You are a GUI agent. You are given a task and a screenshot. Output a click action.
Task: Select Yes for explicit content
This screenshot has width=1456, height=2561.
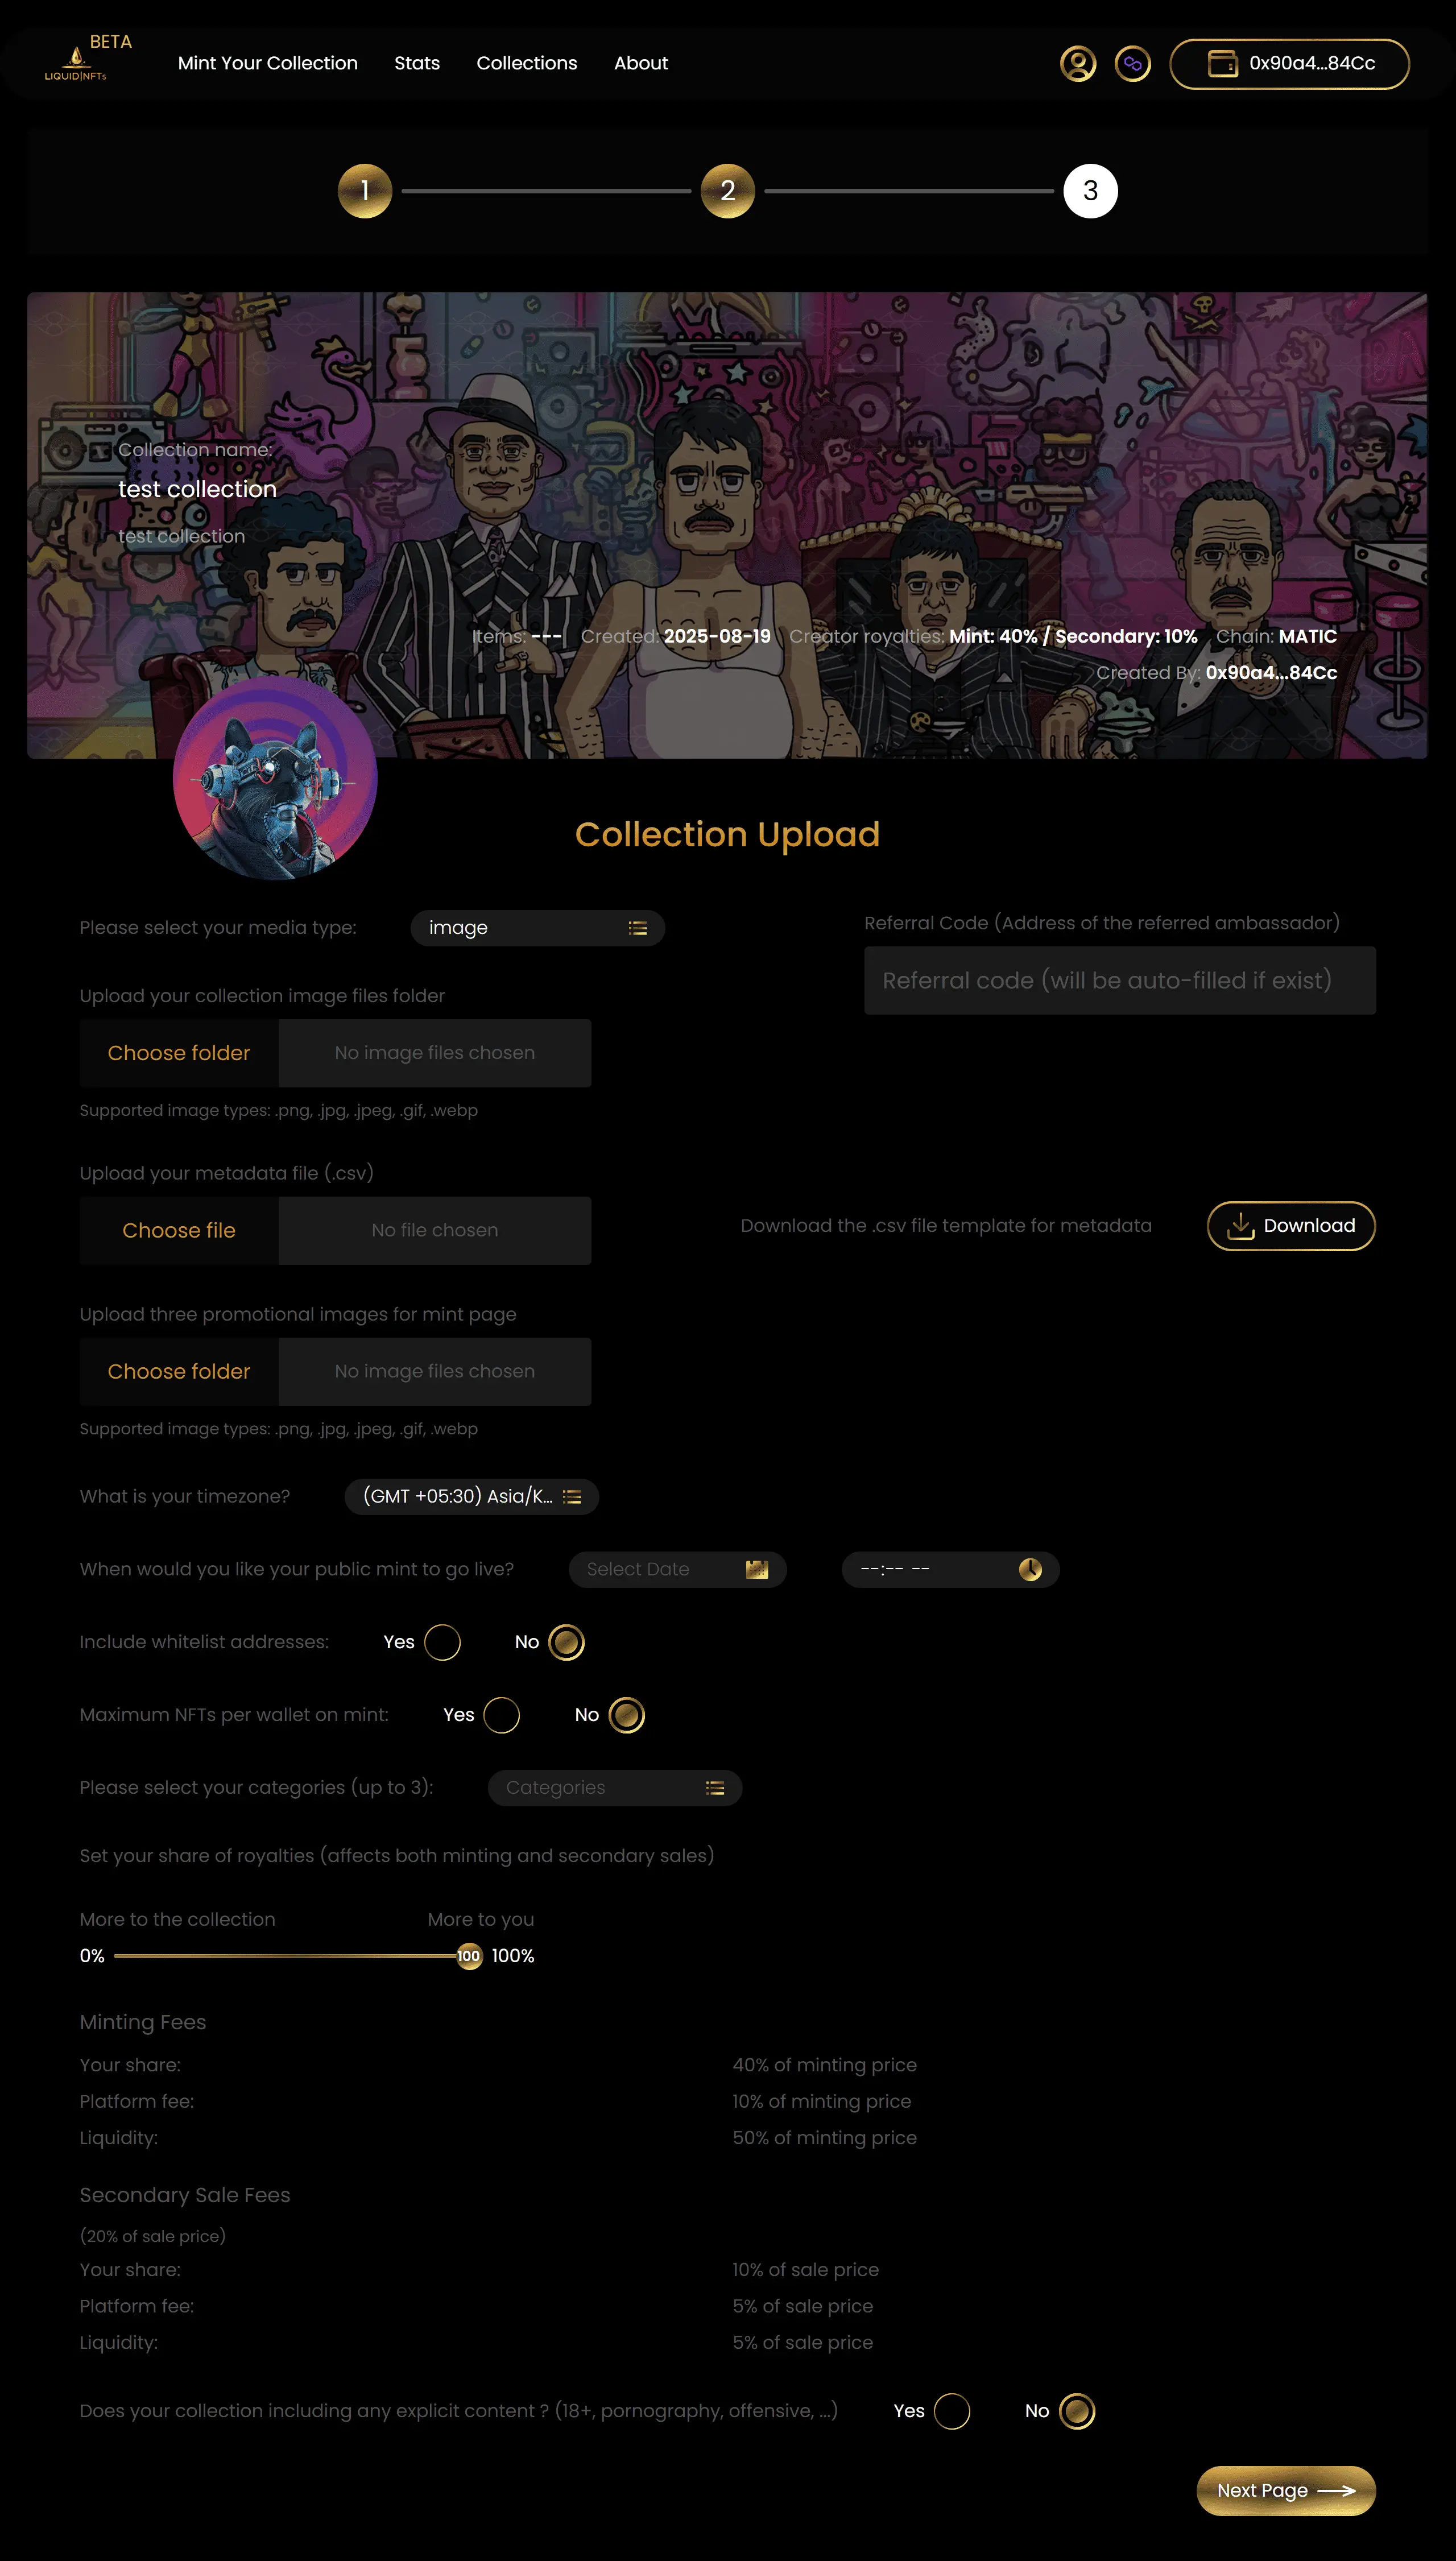coord(951,2411)
